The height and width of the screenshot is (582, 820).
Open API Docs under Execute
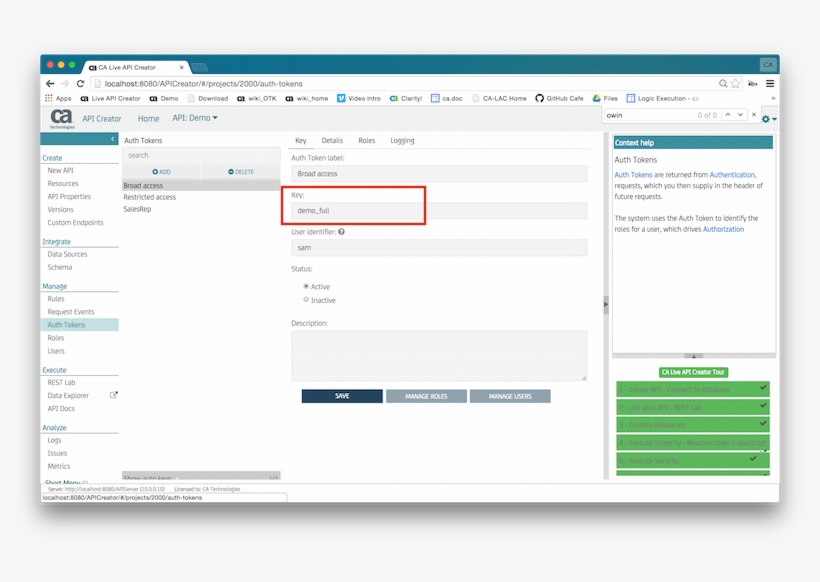[61, 408]
